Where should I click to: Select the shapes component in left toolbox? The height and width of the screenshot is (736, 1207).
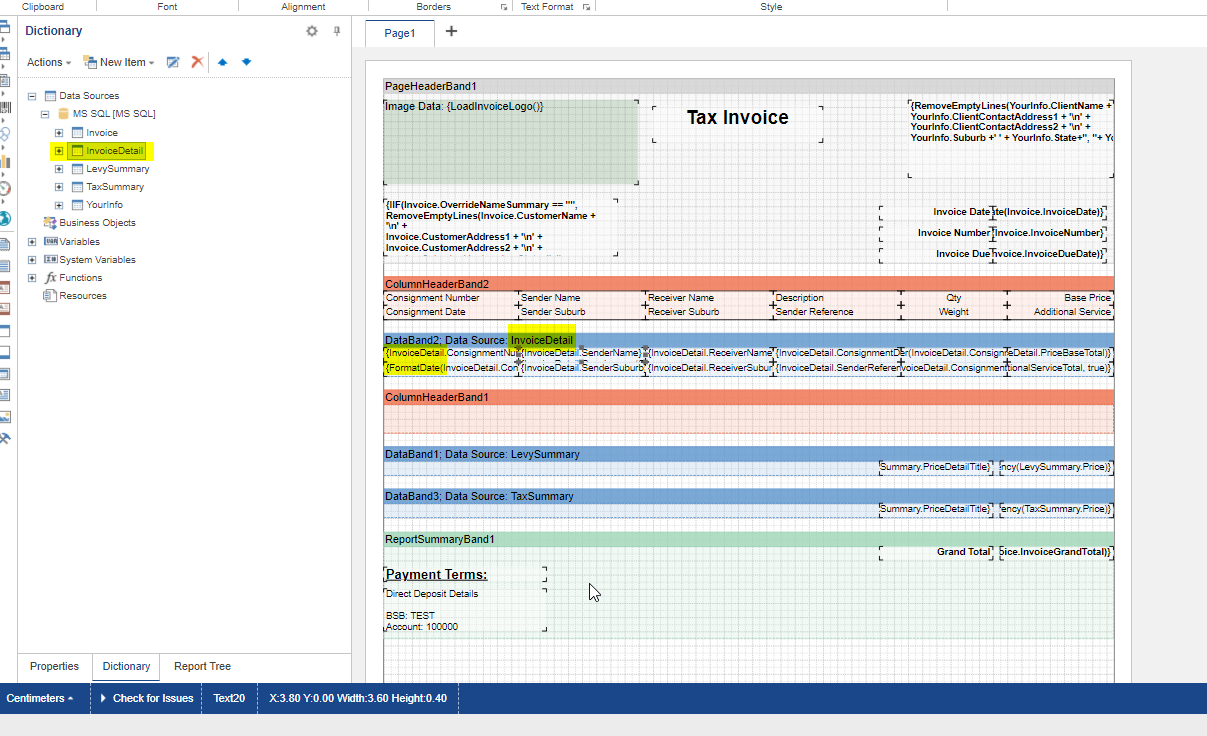tap(5, 133)
